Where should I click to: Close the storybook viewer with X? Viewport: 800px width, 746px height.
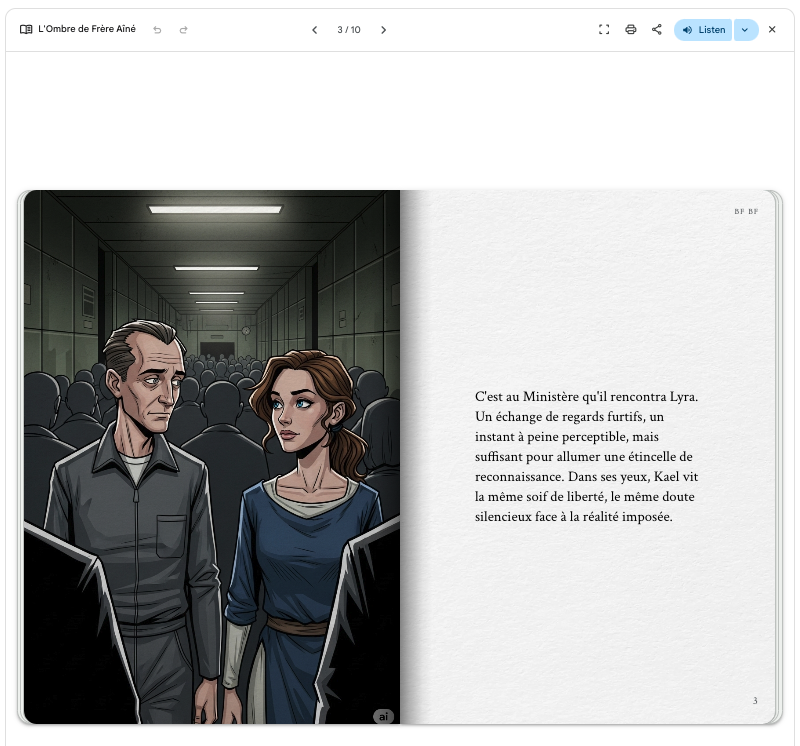pyautogui.click(x=772, y=30)
